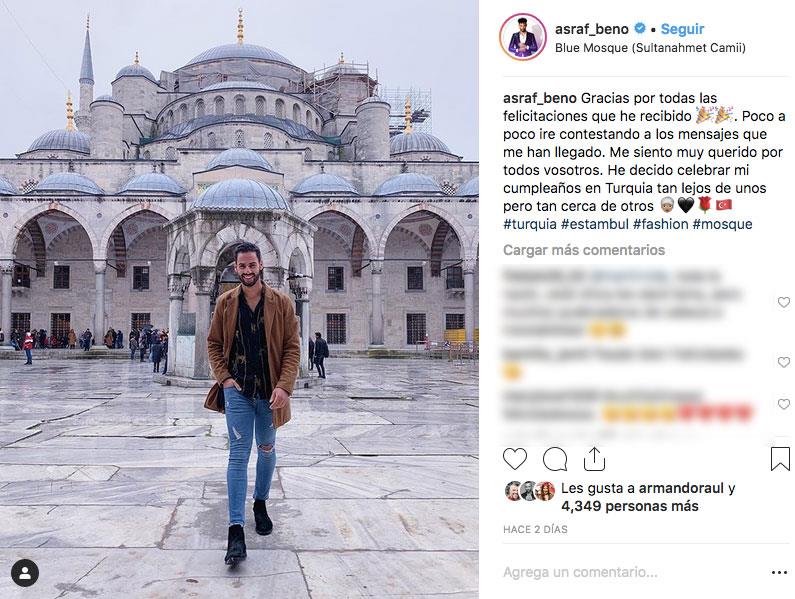
Task: Open the #mosque hashtag
Action: pyautogui.click(x=722, y=224)
